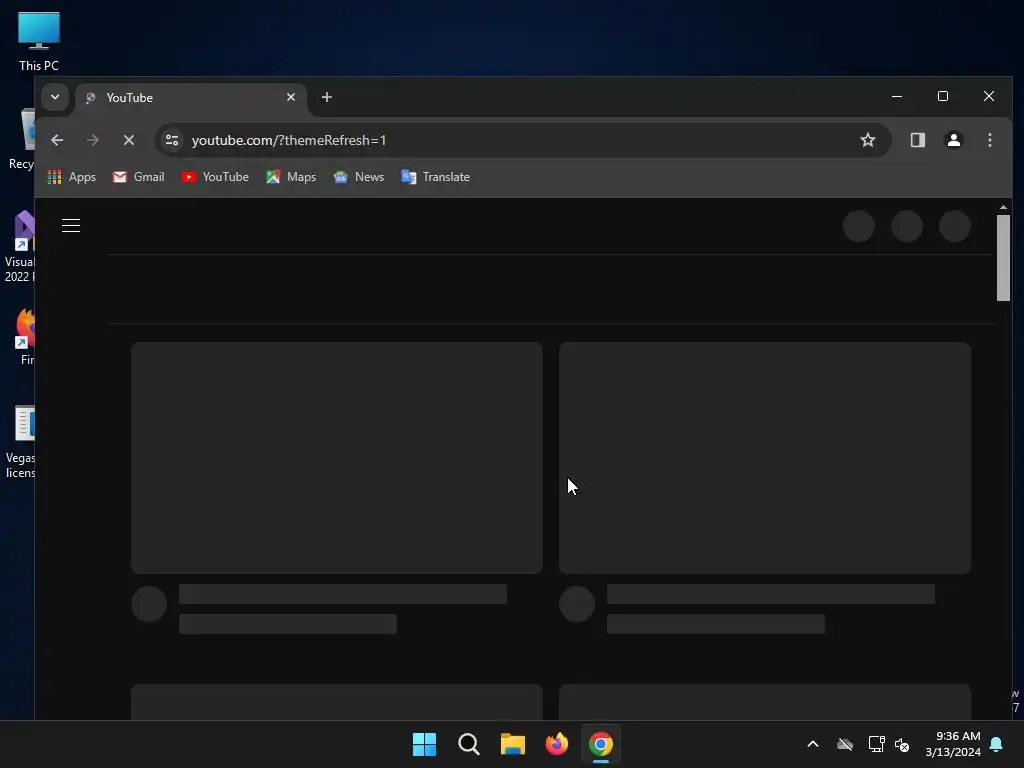View site information icon in address bar
1024x768 pixels.
point(172,140)
